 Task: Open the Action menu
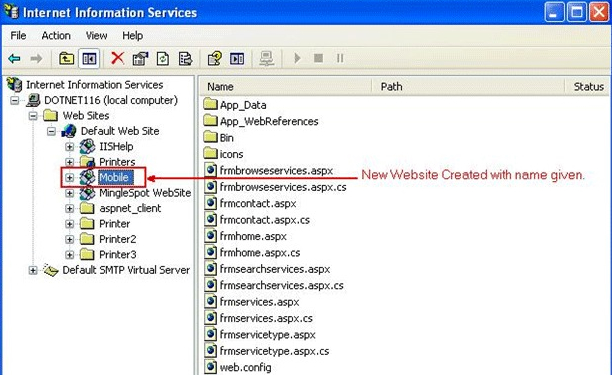click(56, 36)
